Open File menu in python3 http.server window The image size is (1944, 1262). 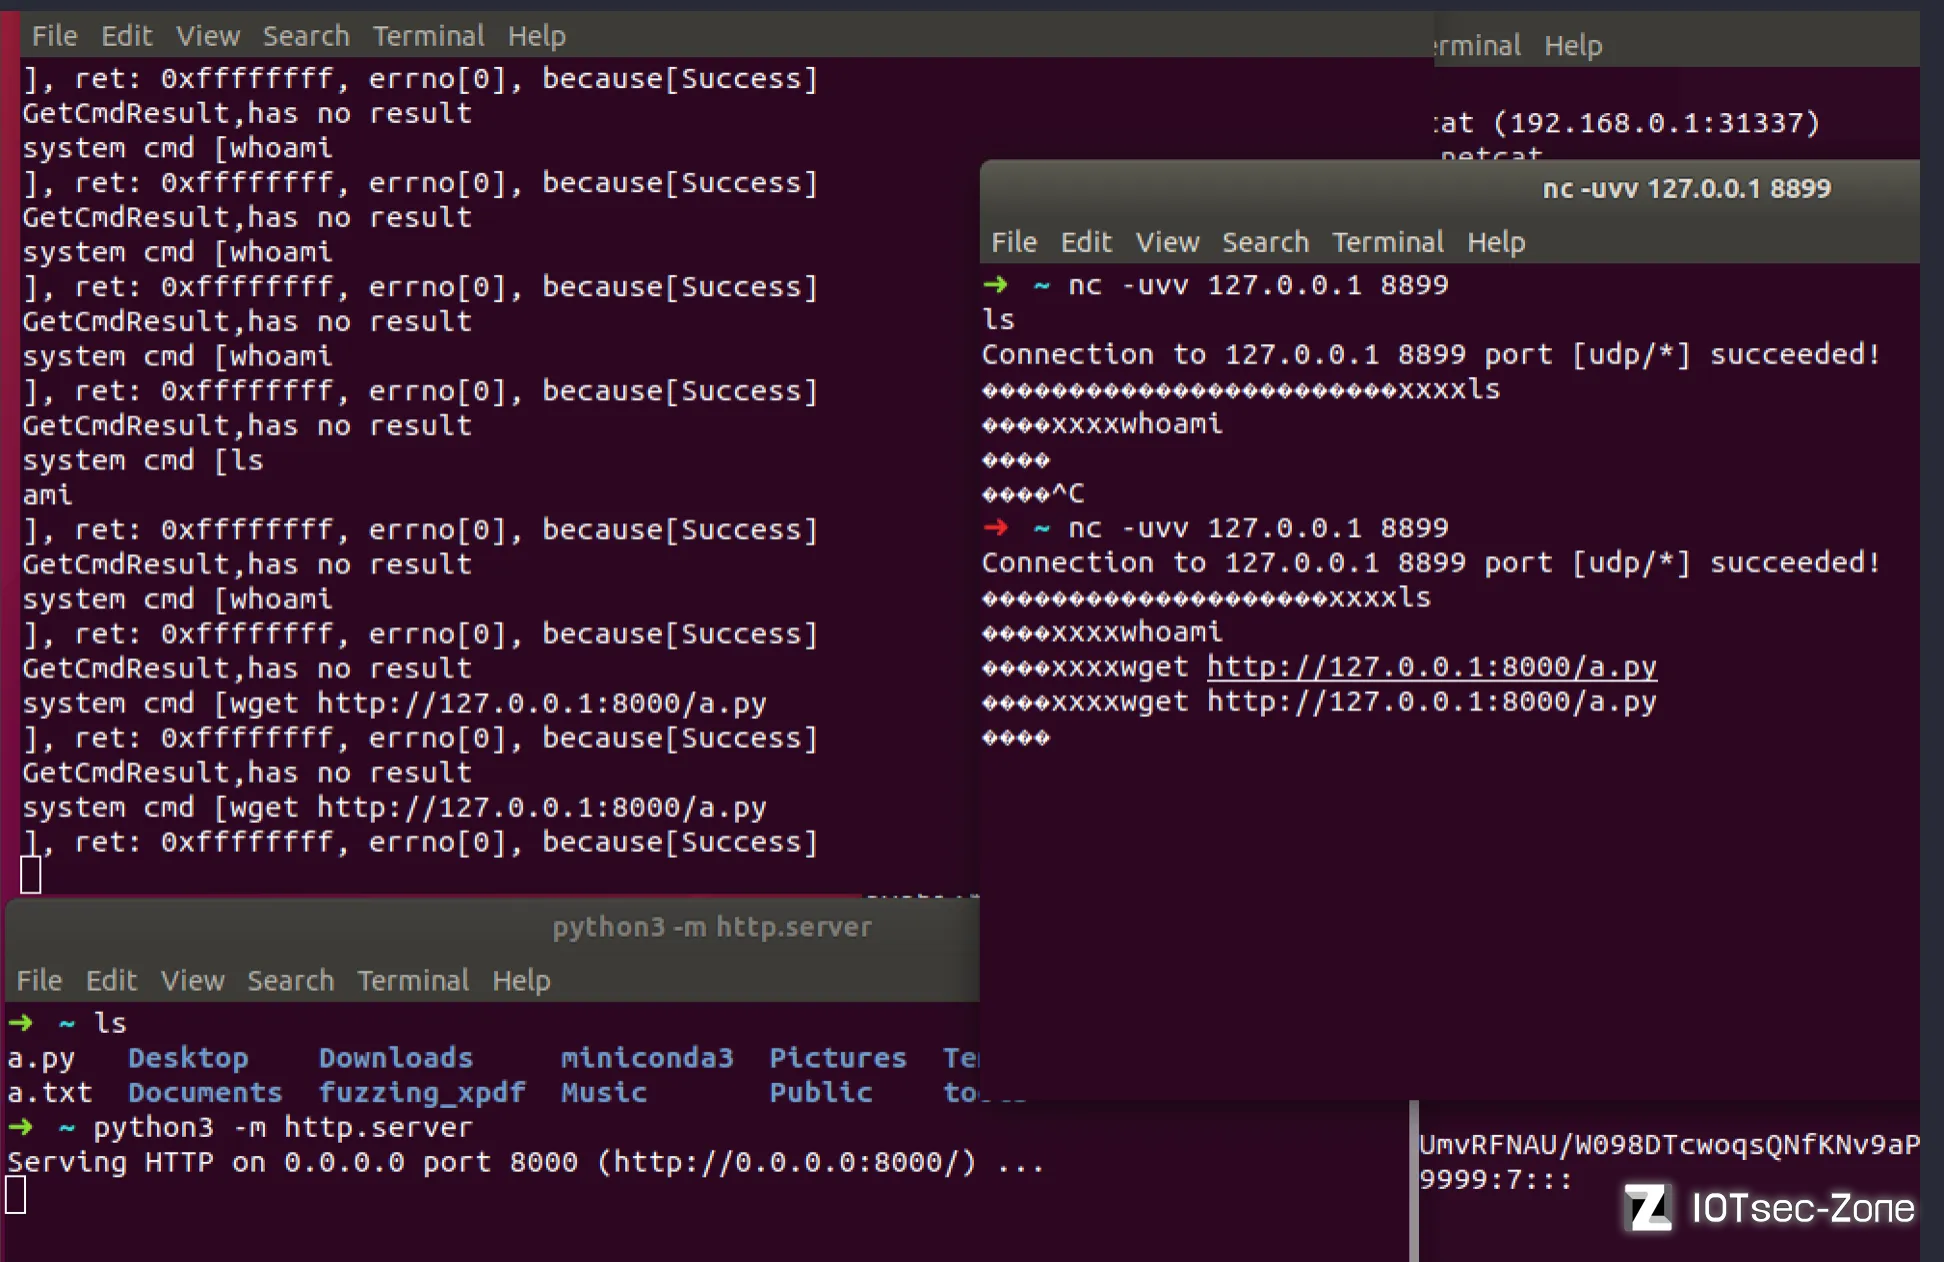coord(39,980)
